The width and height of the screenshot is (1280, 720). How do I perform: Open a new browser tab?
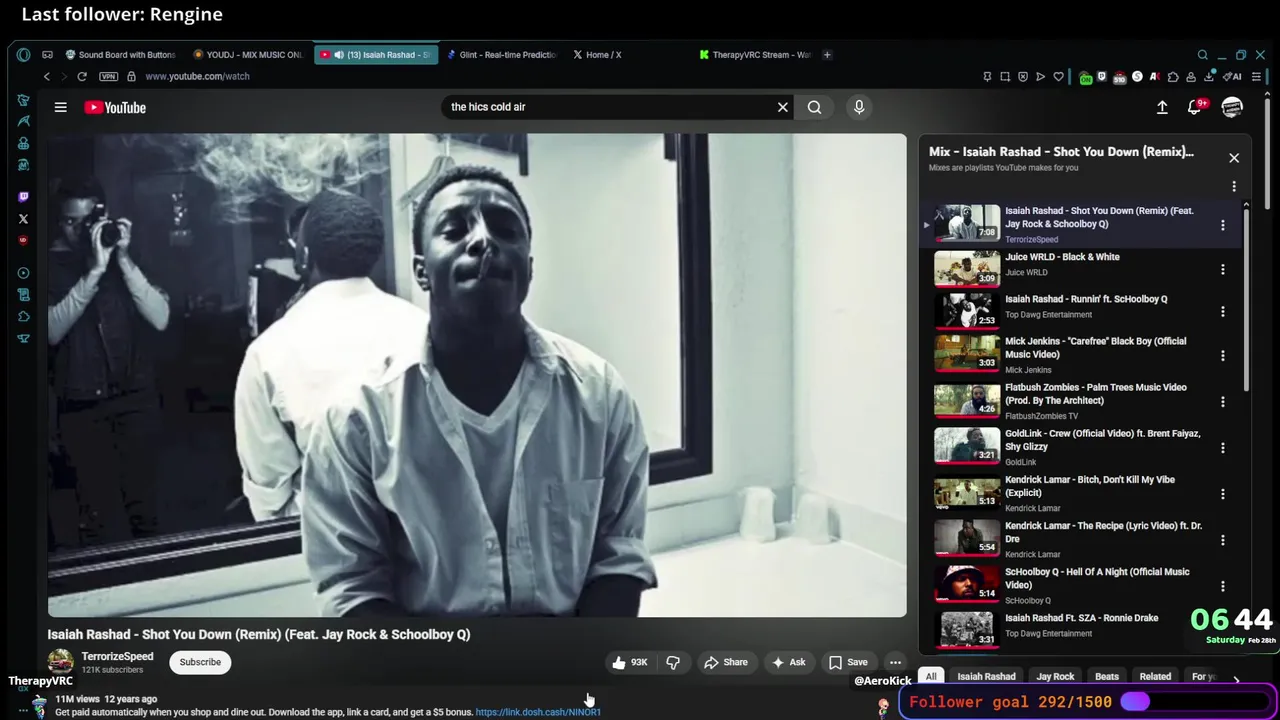(x=827, y=55)
